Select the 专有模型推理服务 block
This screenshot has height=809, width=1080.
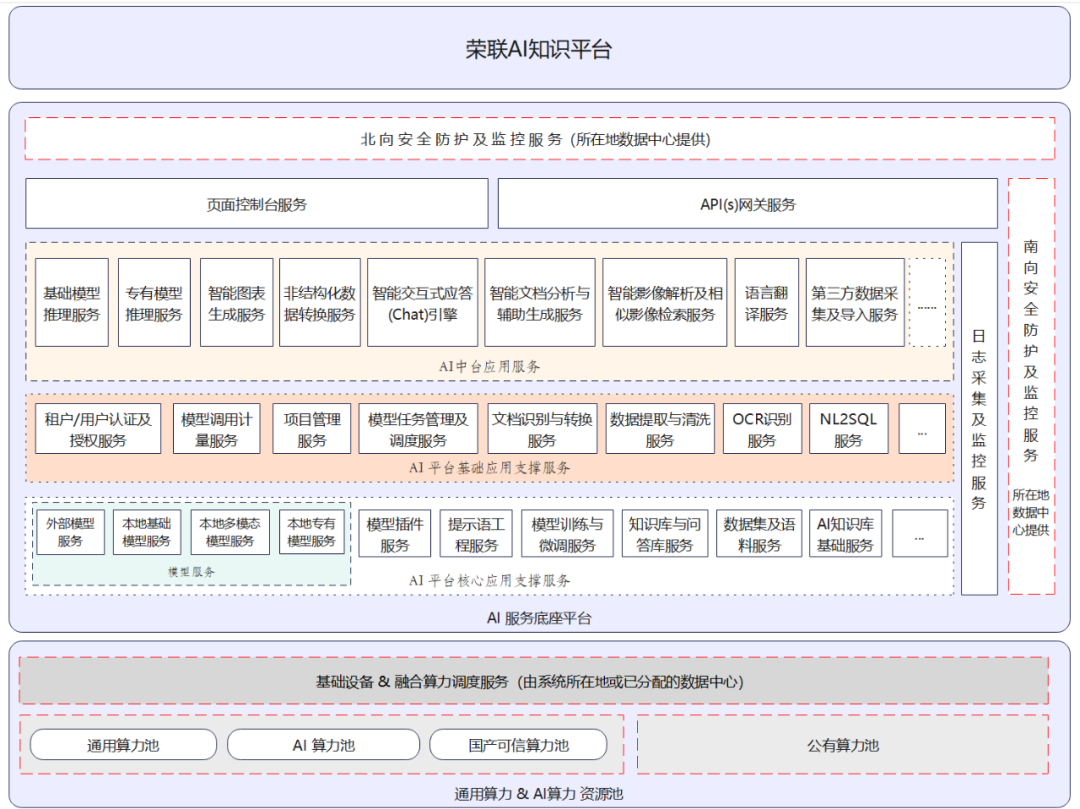154,302
